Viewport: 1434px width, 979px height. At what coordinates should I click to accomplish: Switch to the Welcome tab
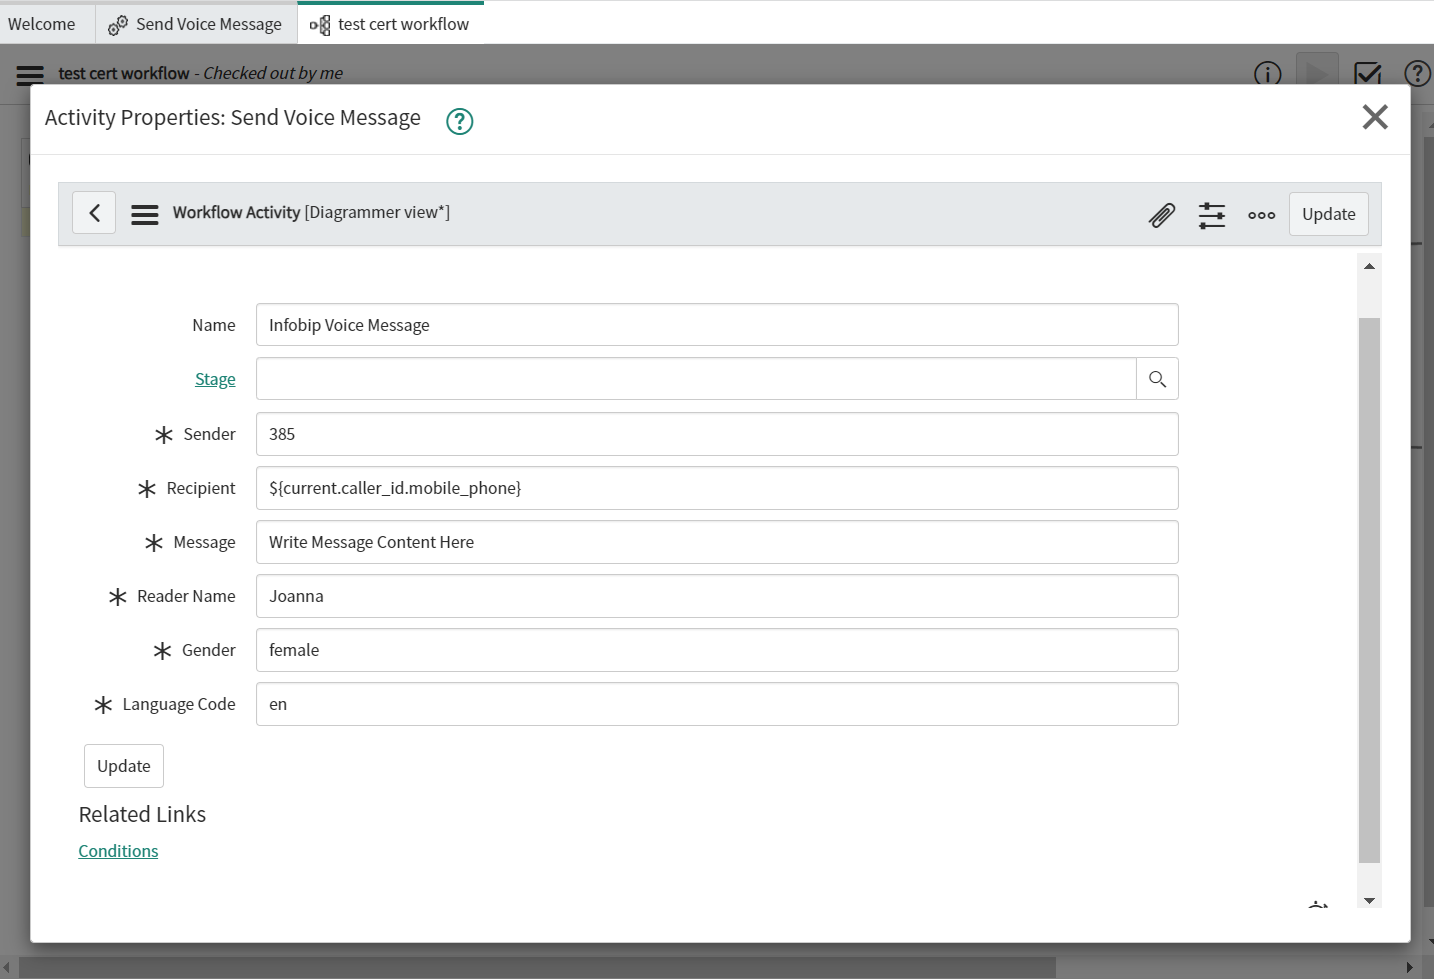[42, 24]
